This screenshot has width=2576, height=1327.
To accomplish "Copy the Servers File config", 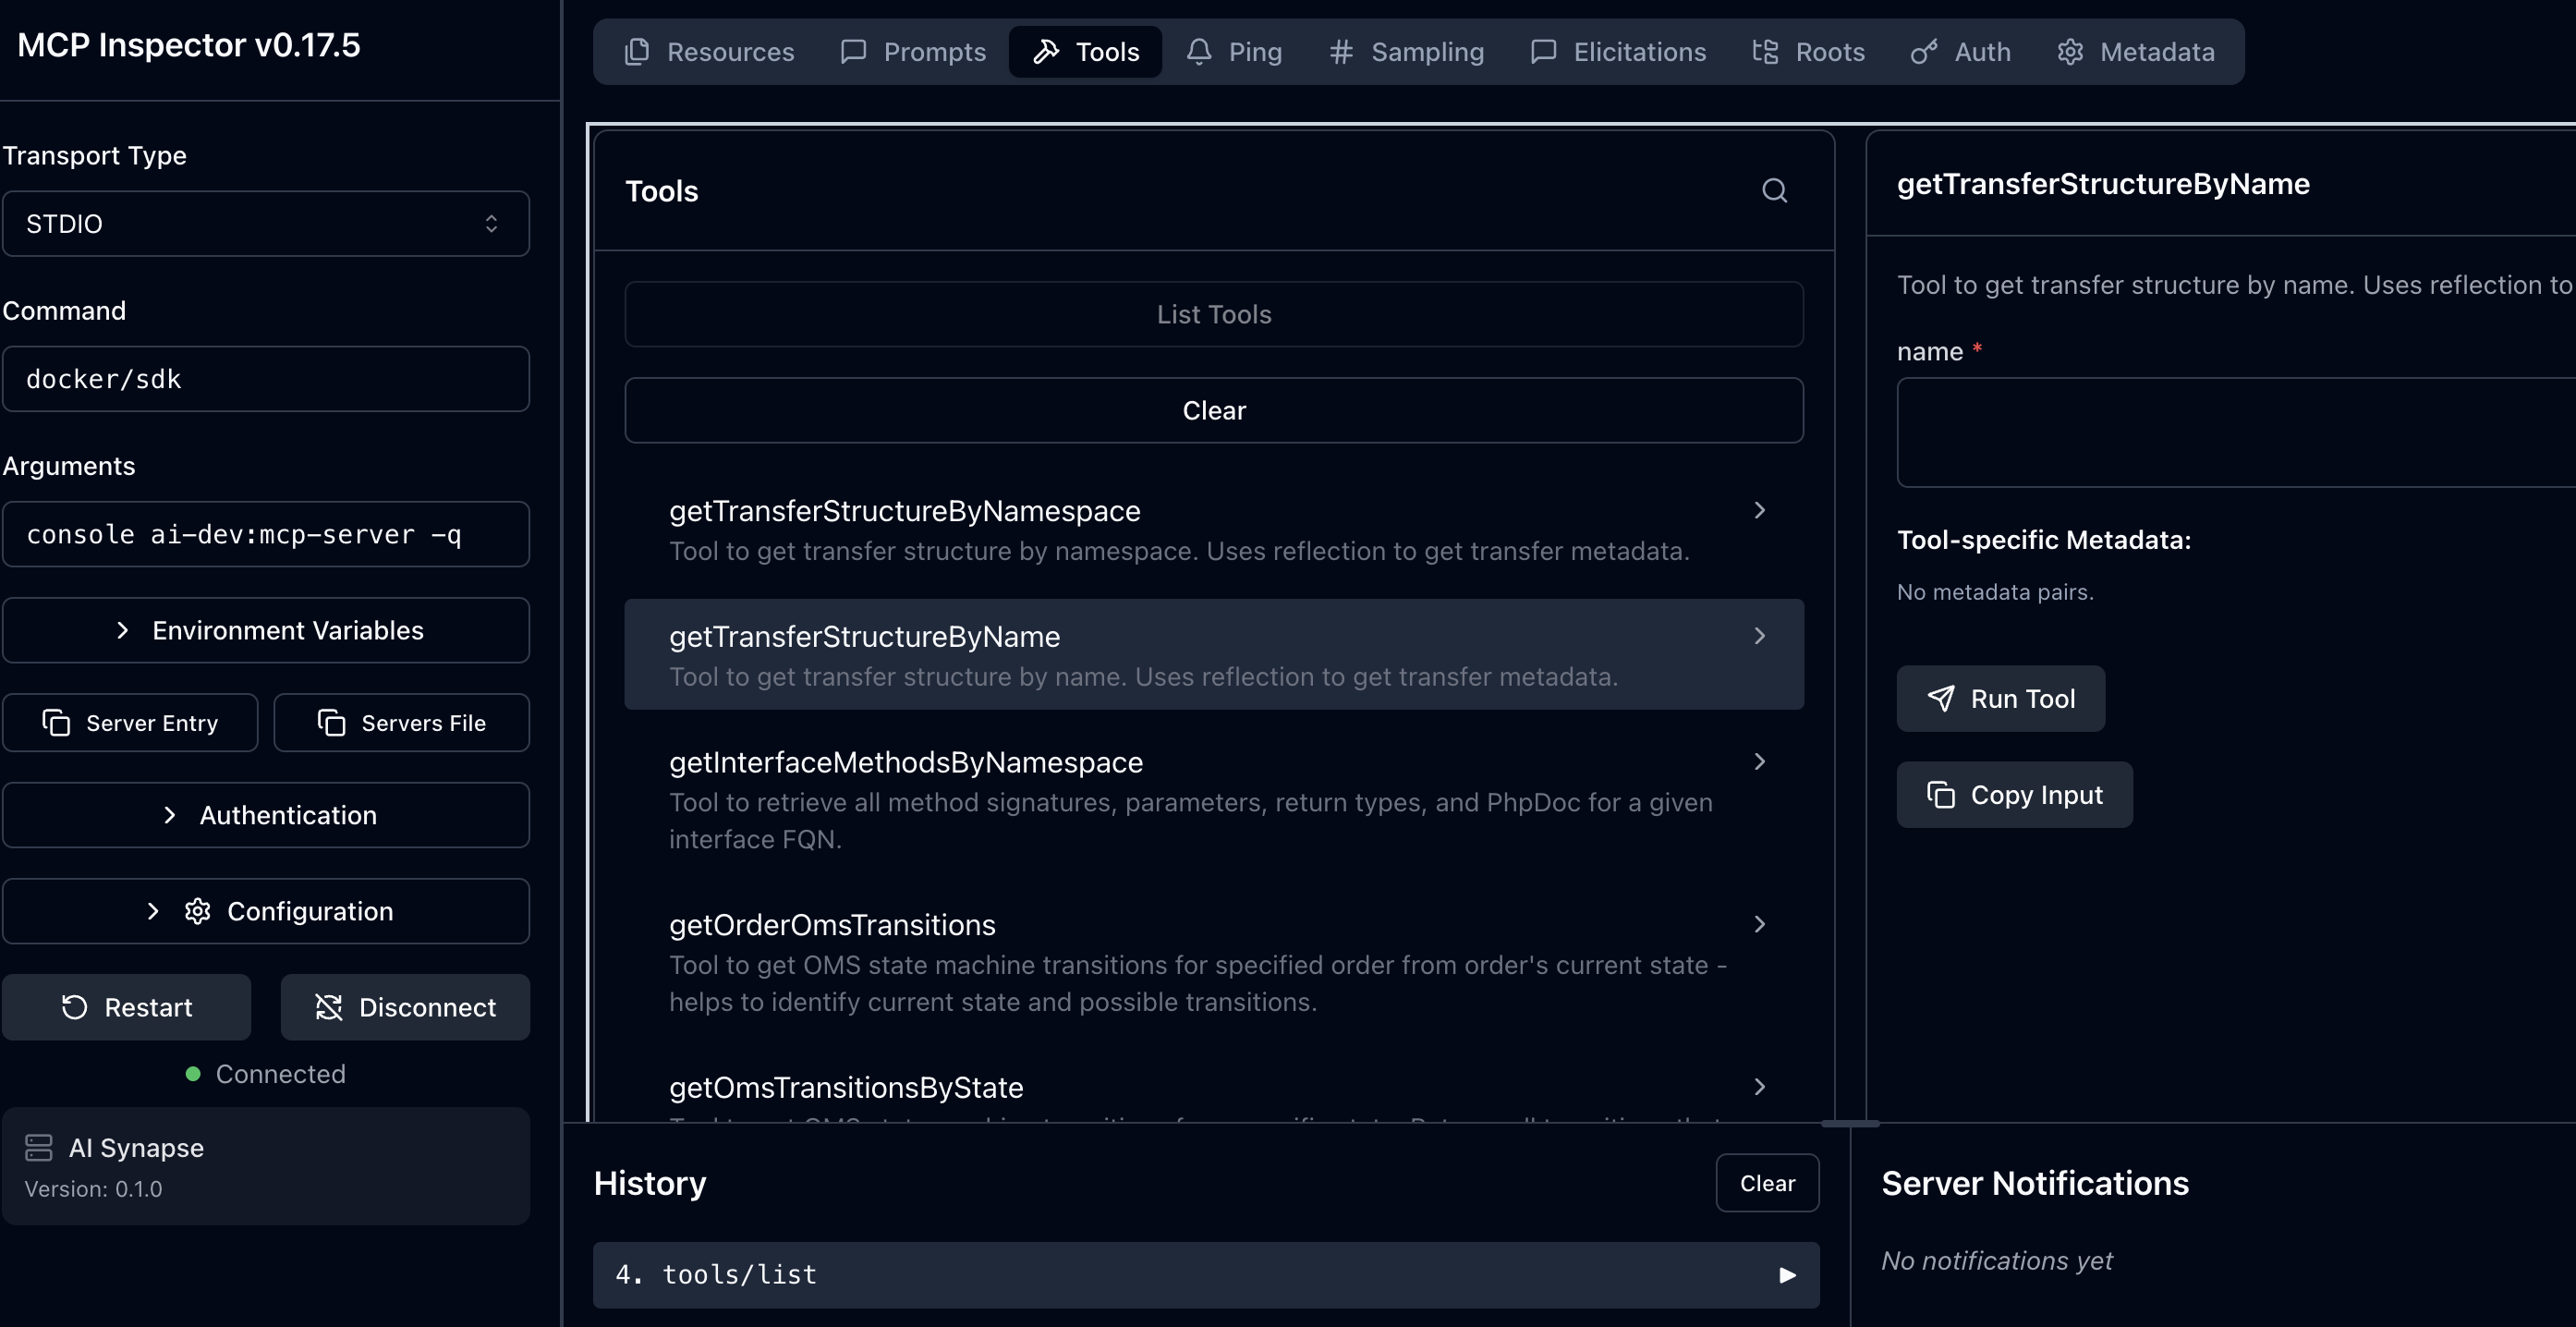I will pos(401,723).
